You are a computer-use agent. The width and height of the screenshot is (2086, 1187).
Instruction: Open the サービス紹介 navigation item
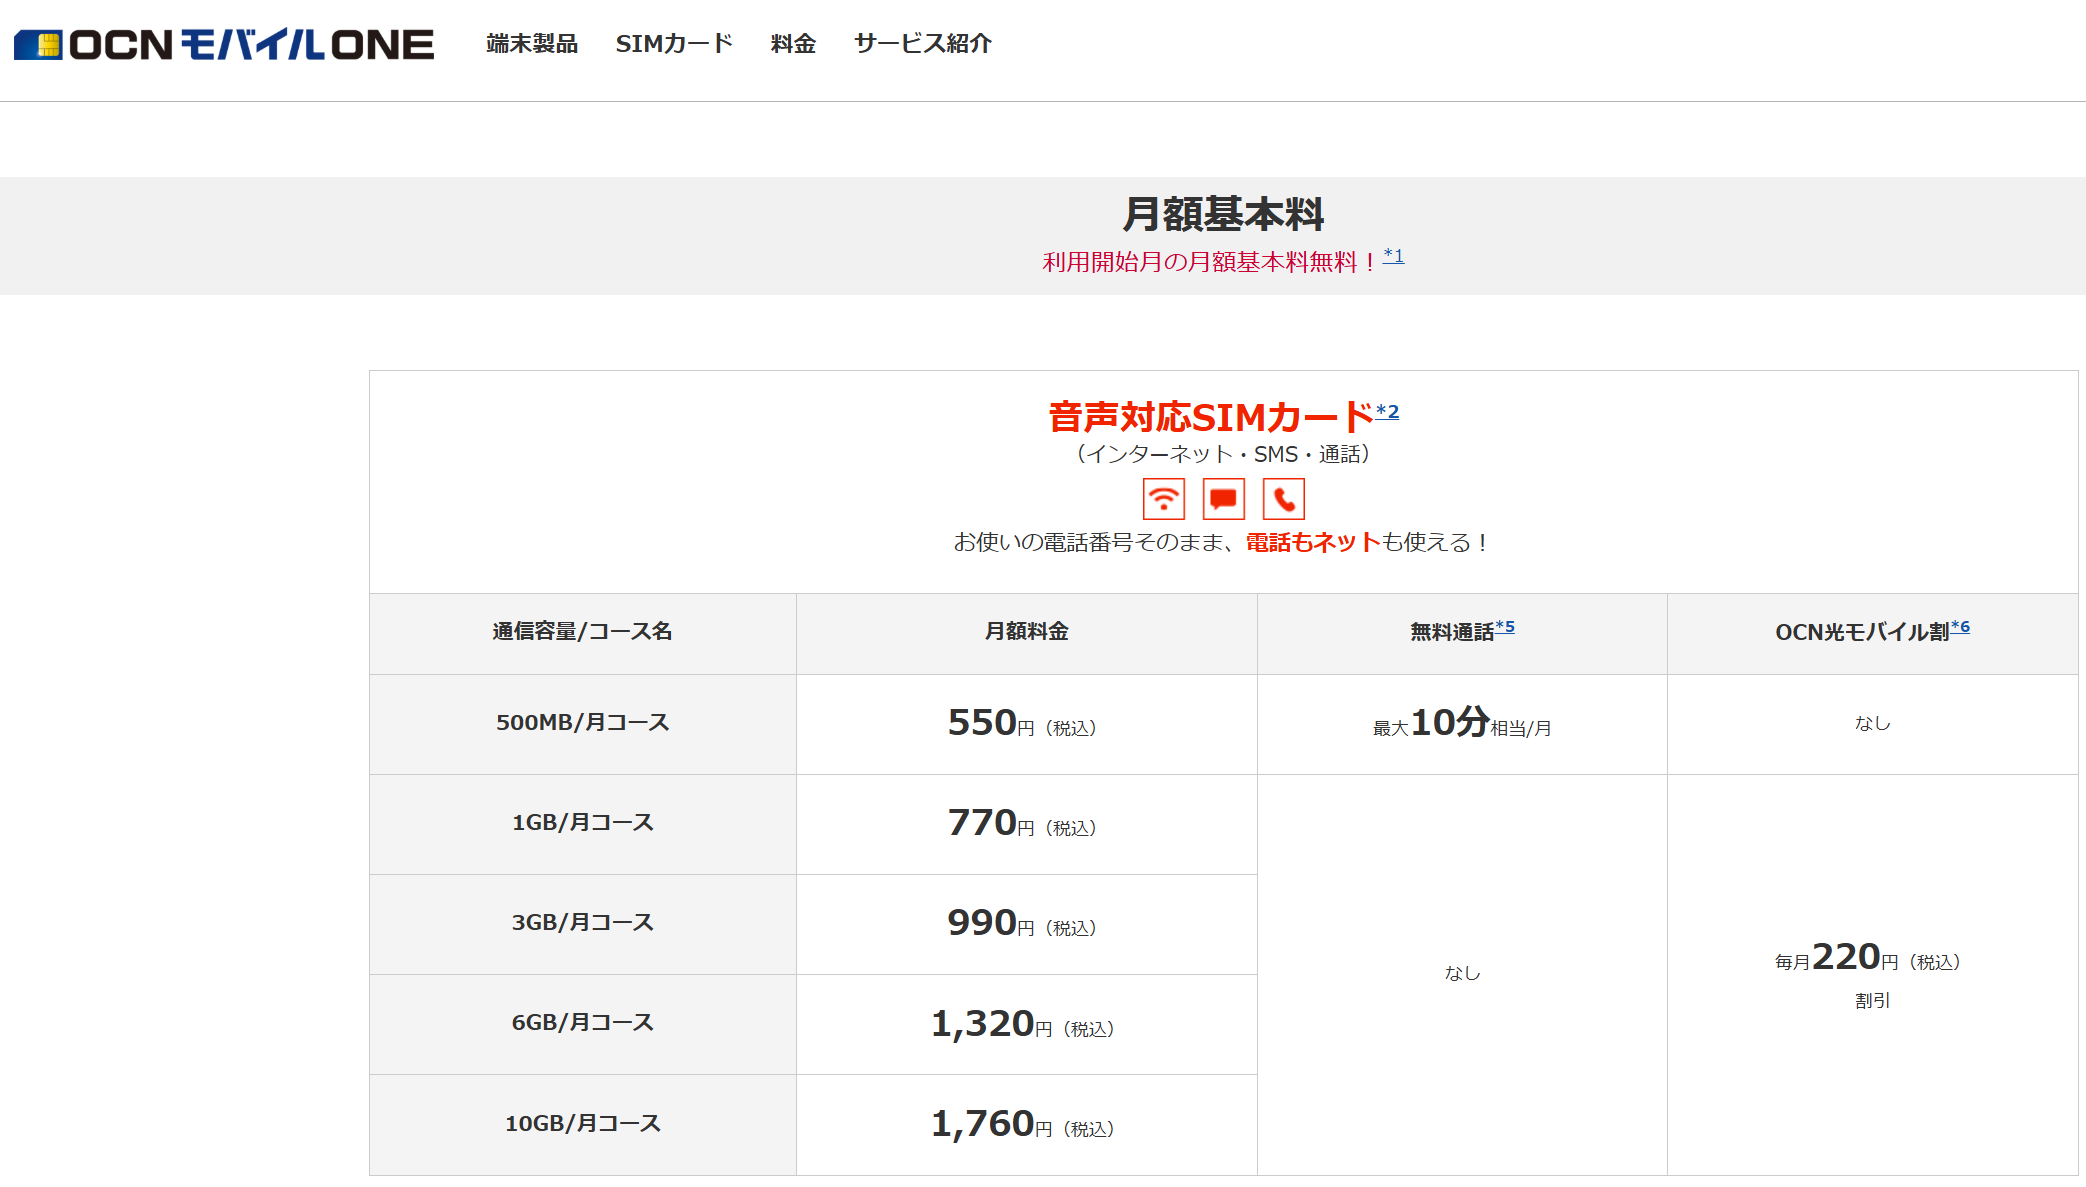point(921,44)
